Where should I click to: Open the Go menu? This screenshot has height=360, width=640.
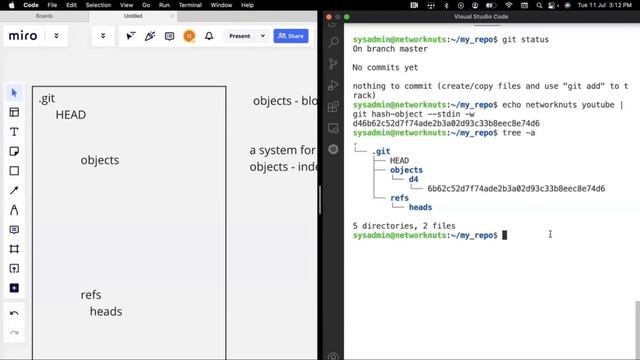click(146, 5)
